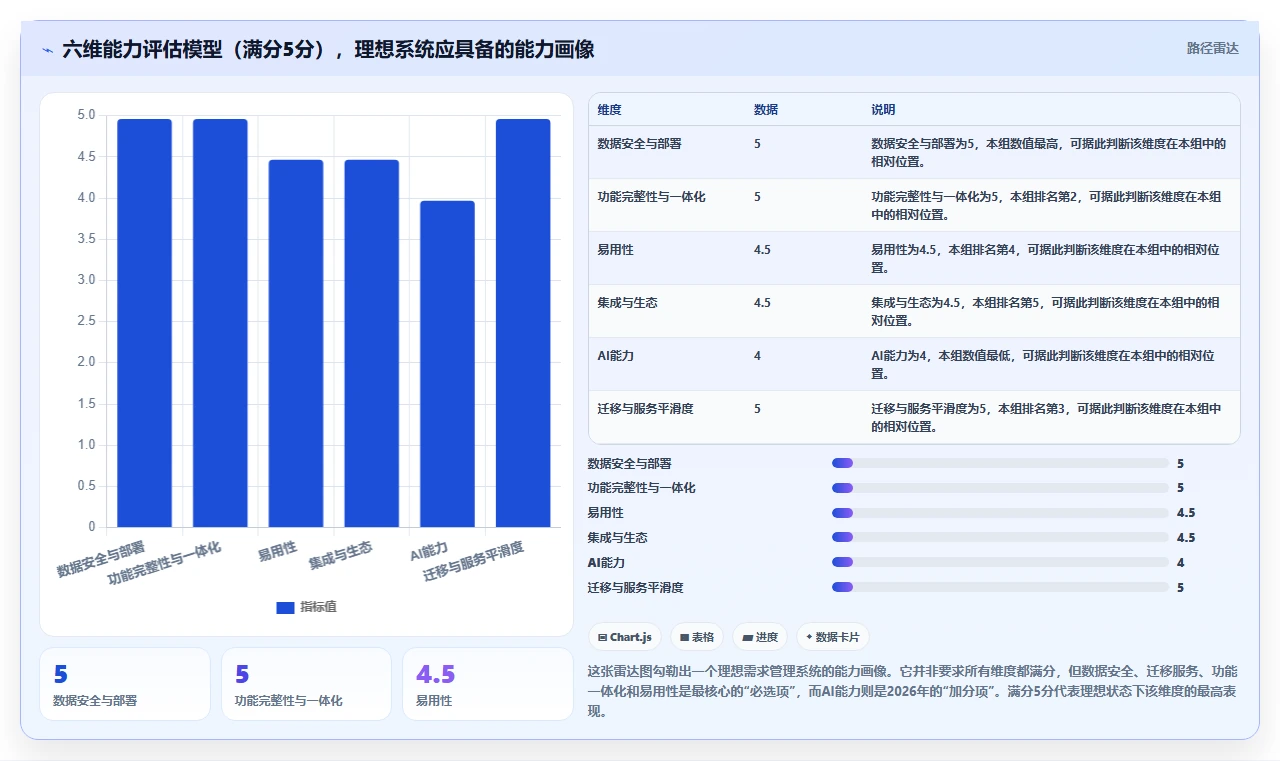This screenshot has height=761, width=1280.
Task: Open the 功能完整性与一体化 data card
Action: point(306,684)
